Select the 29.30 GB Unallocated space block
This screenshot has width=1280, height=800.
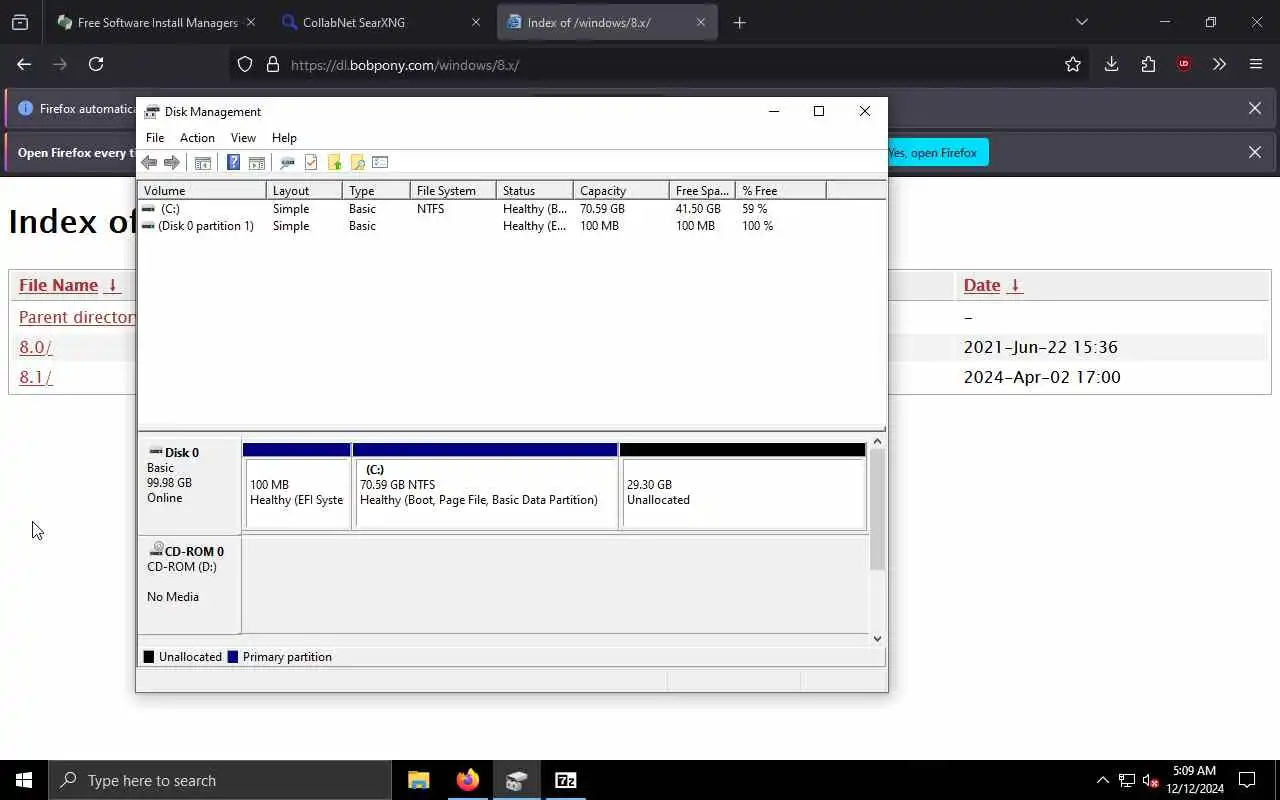pyautogui.click(x=743, y=486)
